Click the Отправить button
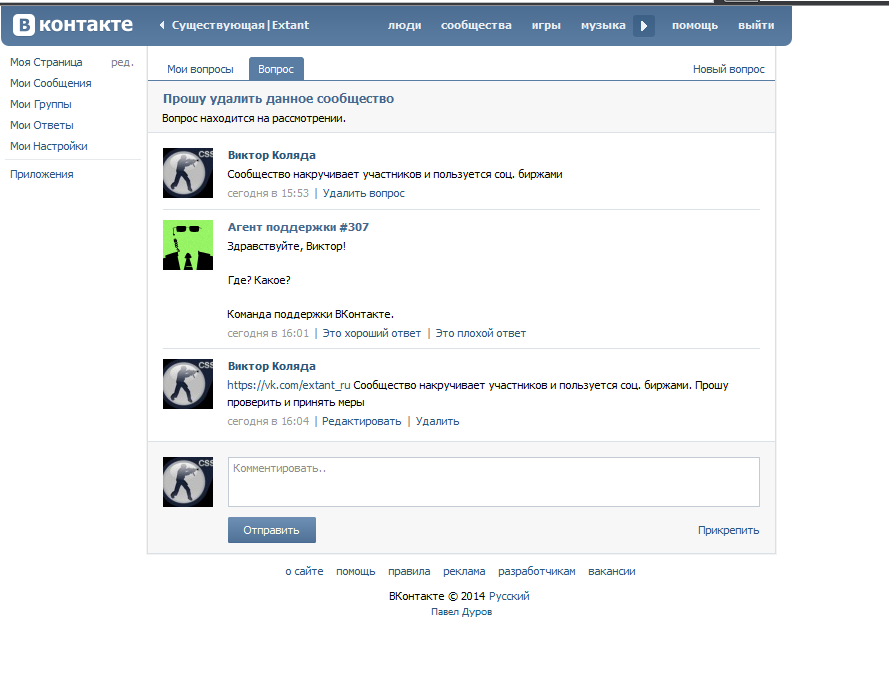This screenshot has height=677, width=889. pyautogui.click(x=272, y=530)
